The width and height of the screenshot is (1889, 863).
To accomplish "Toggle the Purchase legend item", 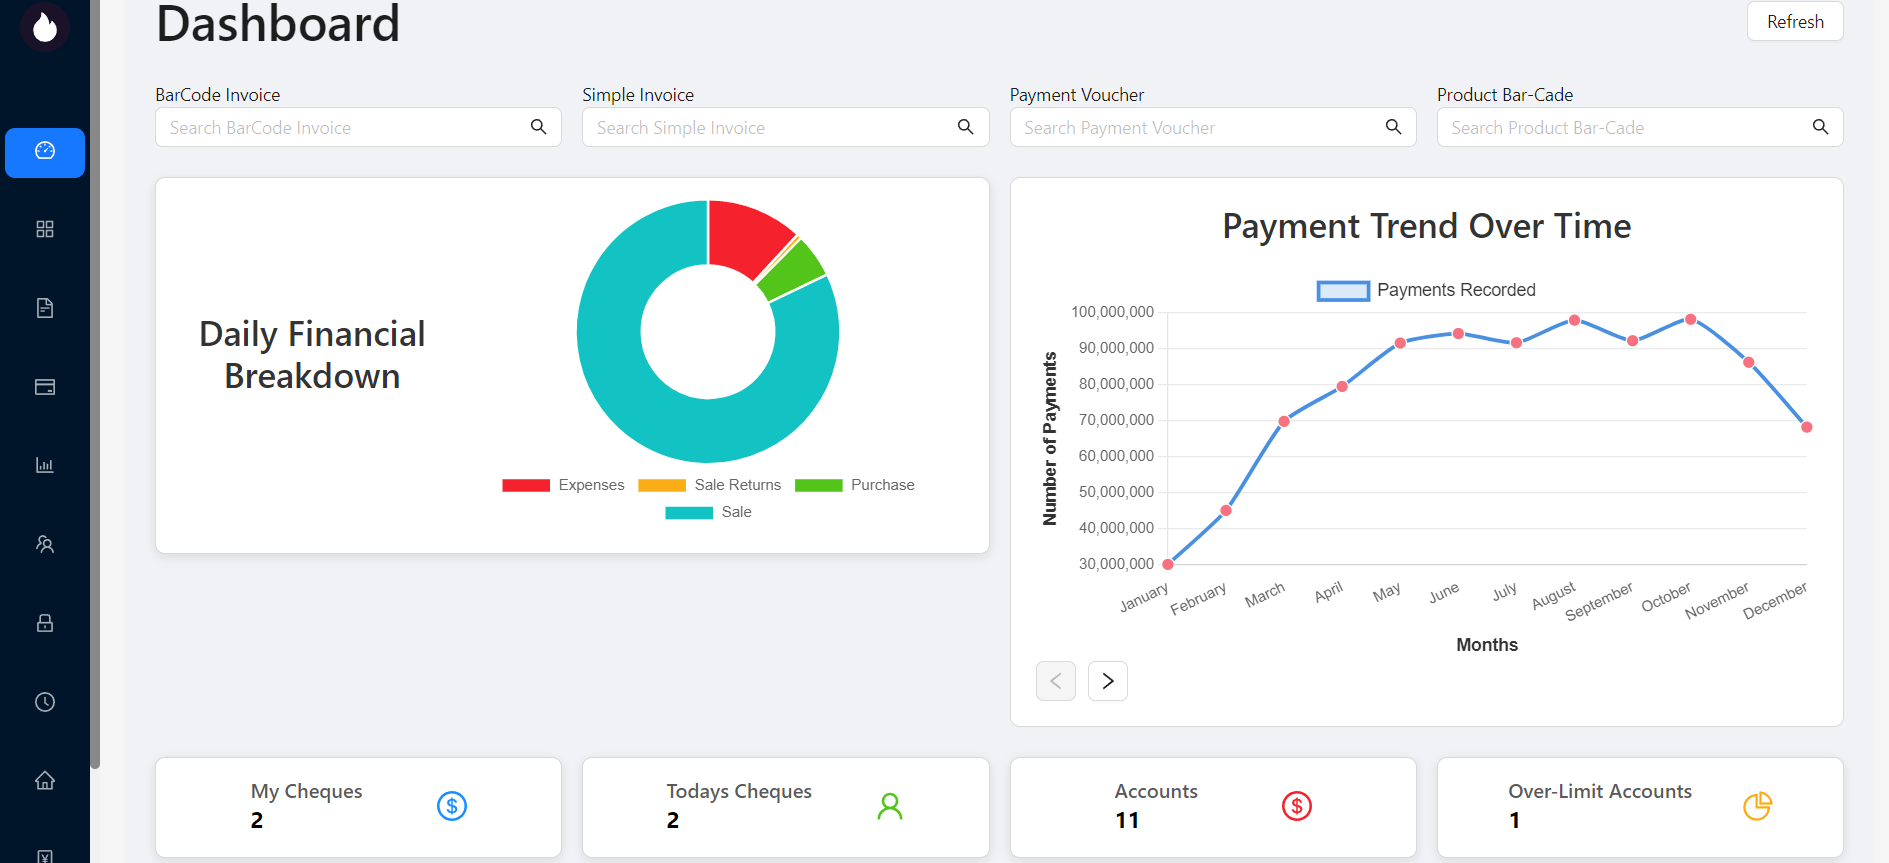I will [855, 485].
